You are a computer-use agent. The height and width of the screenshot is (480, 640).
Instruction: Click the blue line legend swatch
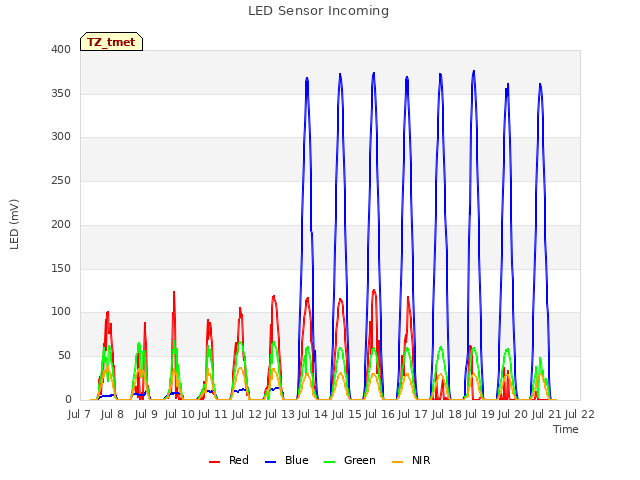tap(271, 462)
